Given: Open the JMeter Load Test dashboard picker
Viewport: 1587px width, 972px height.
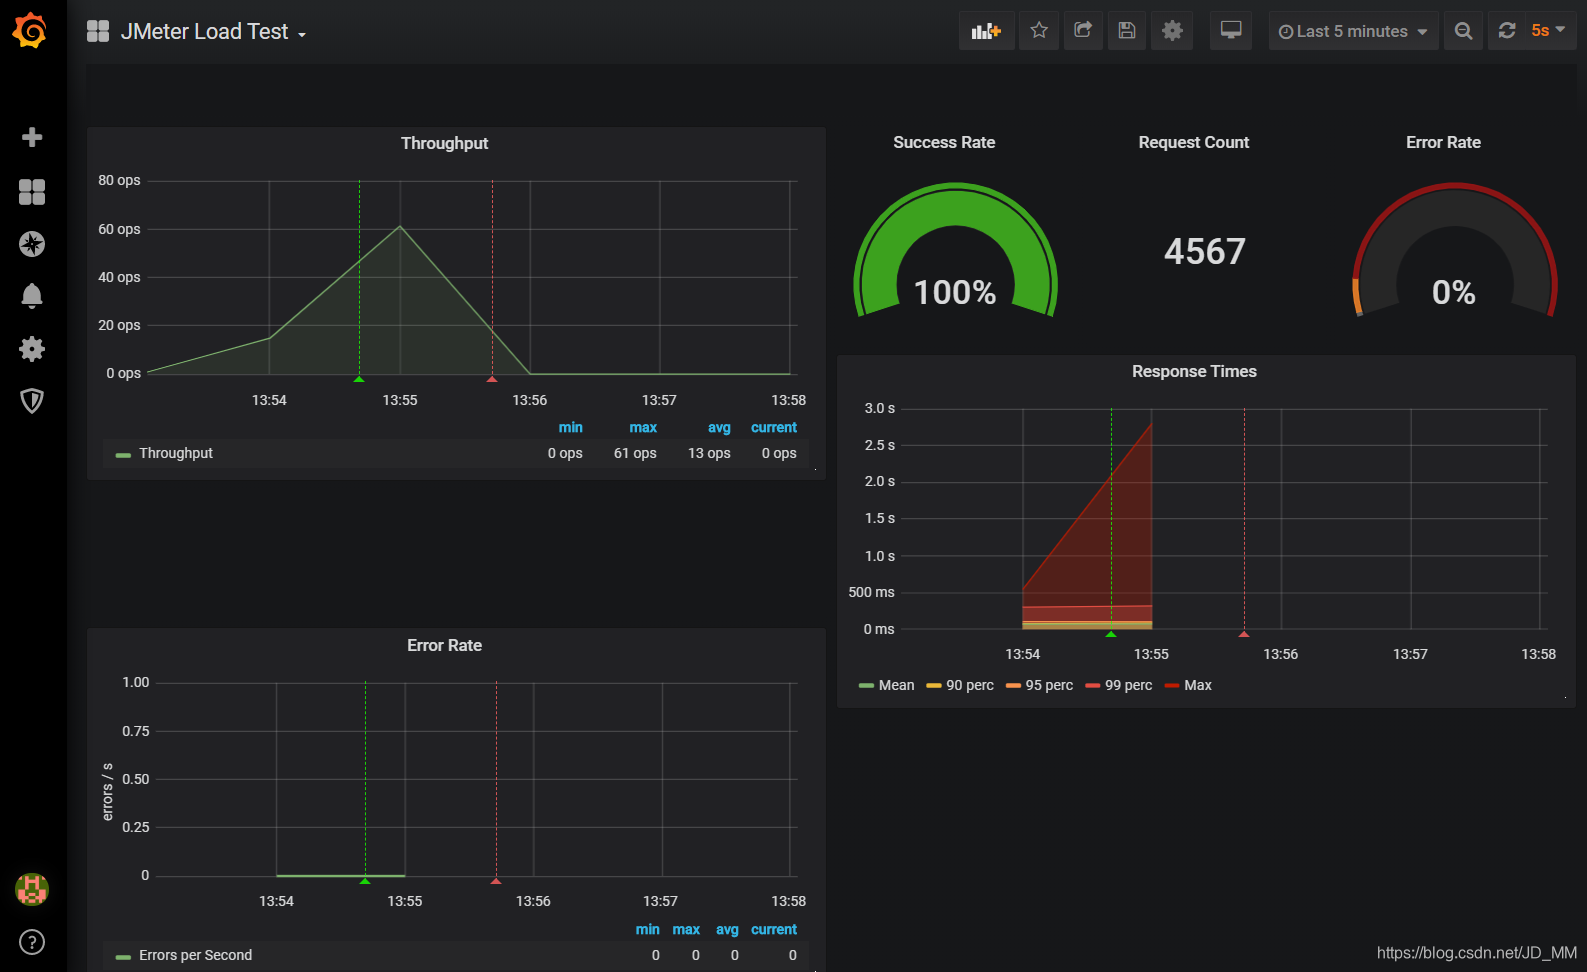Looking at the screenshot, I should pos(213,32).
